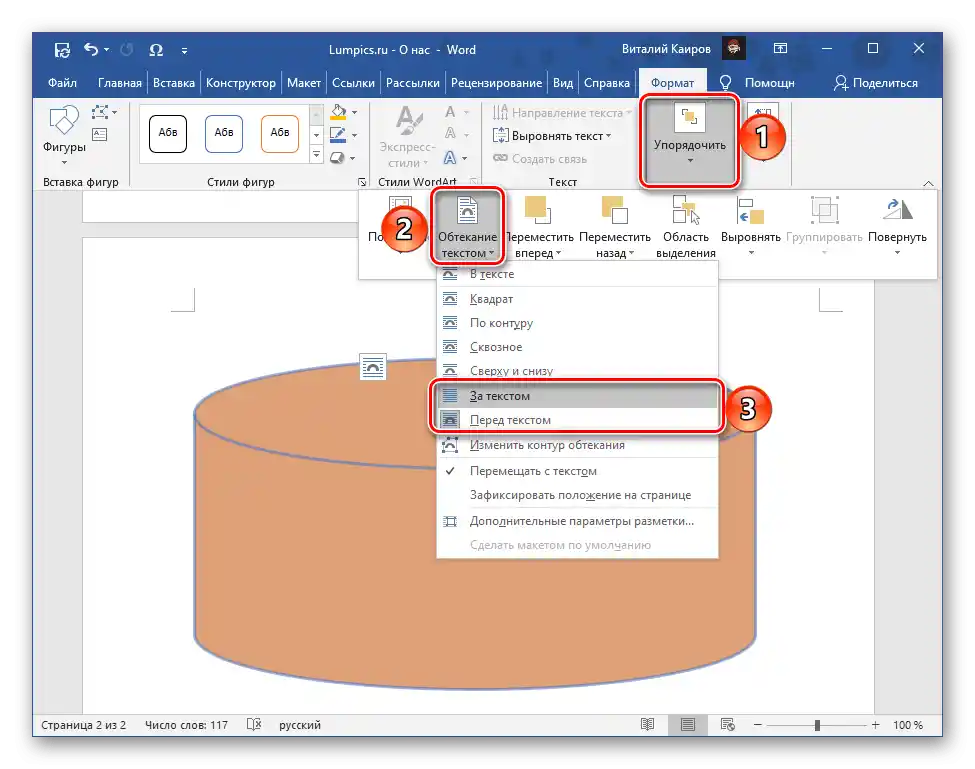975x769 pixels.
Task: Open the Повернуть rotate icon
Action: (897, 211)
